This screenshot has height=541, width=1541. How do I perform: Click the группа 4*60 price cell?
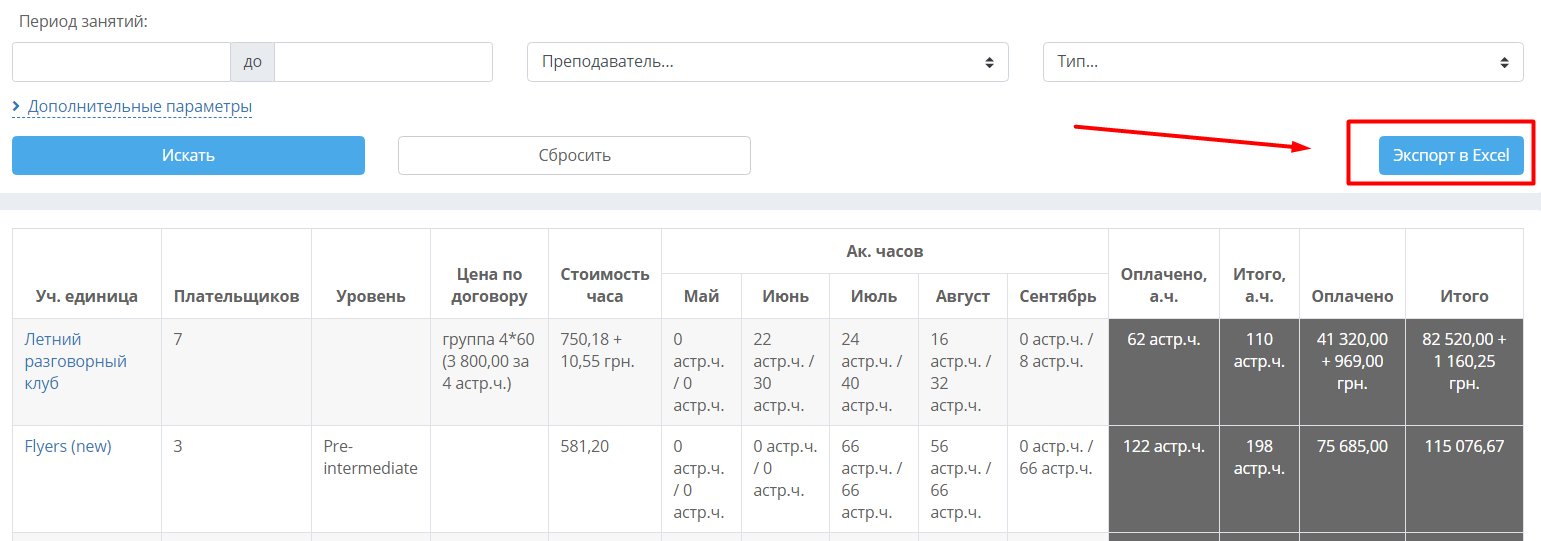coord(489,372)
